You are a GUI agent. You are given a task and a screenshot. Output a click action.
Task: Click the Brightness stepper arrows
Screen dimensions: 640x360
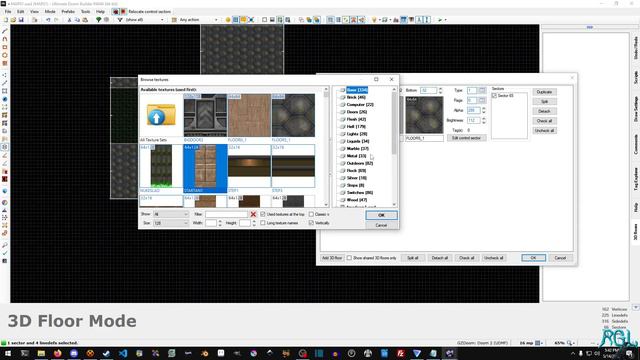[x=484, y=120]
